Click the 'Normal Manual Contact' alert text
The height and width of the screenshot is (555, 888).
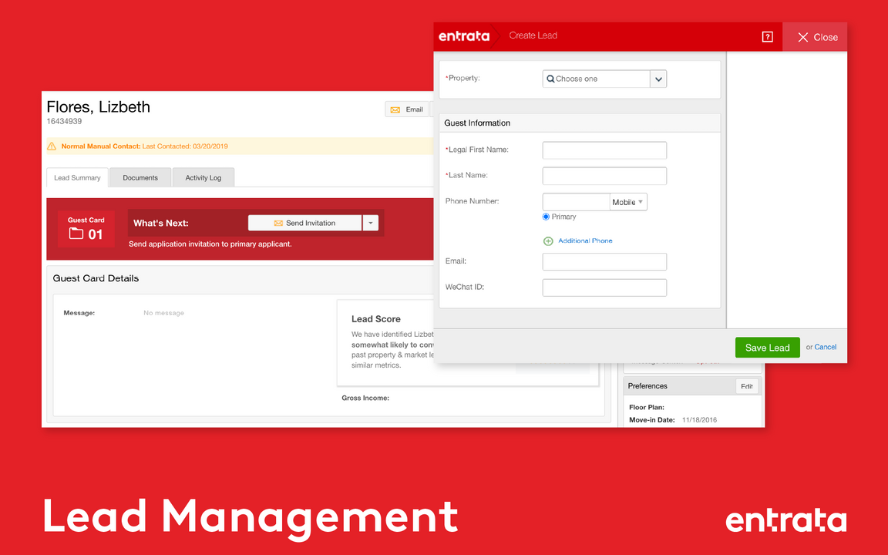click(101, 146)
